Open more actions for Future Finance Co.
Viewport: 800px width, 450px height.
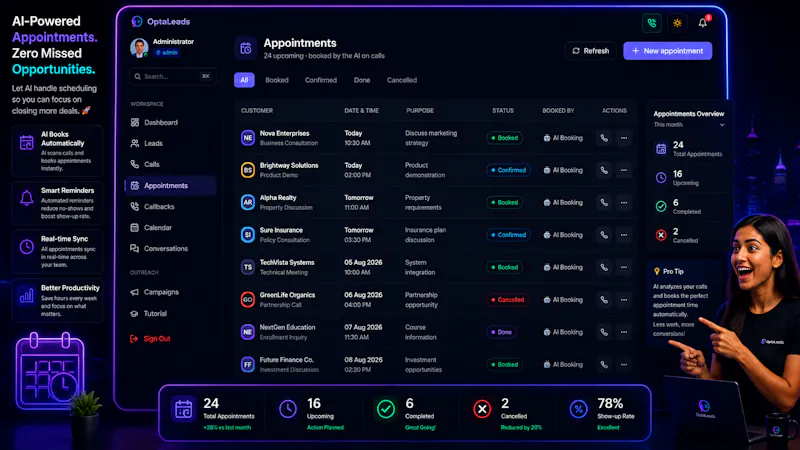(623, 364)
